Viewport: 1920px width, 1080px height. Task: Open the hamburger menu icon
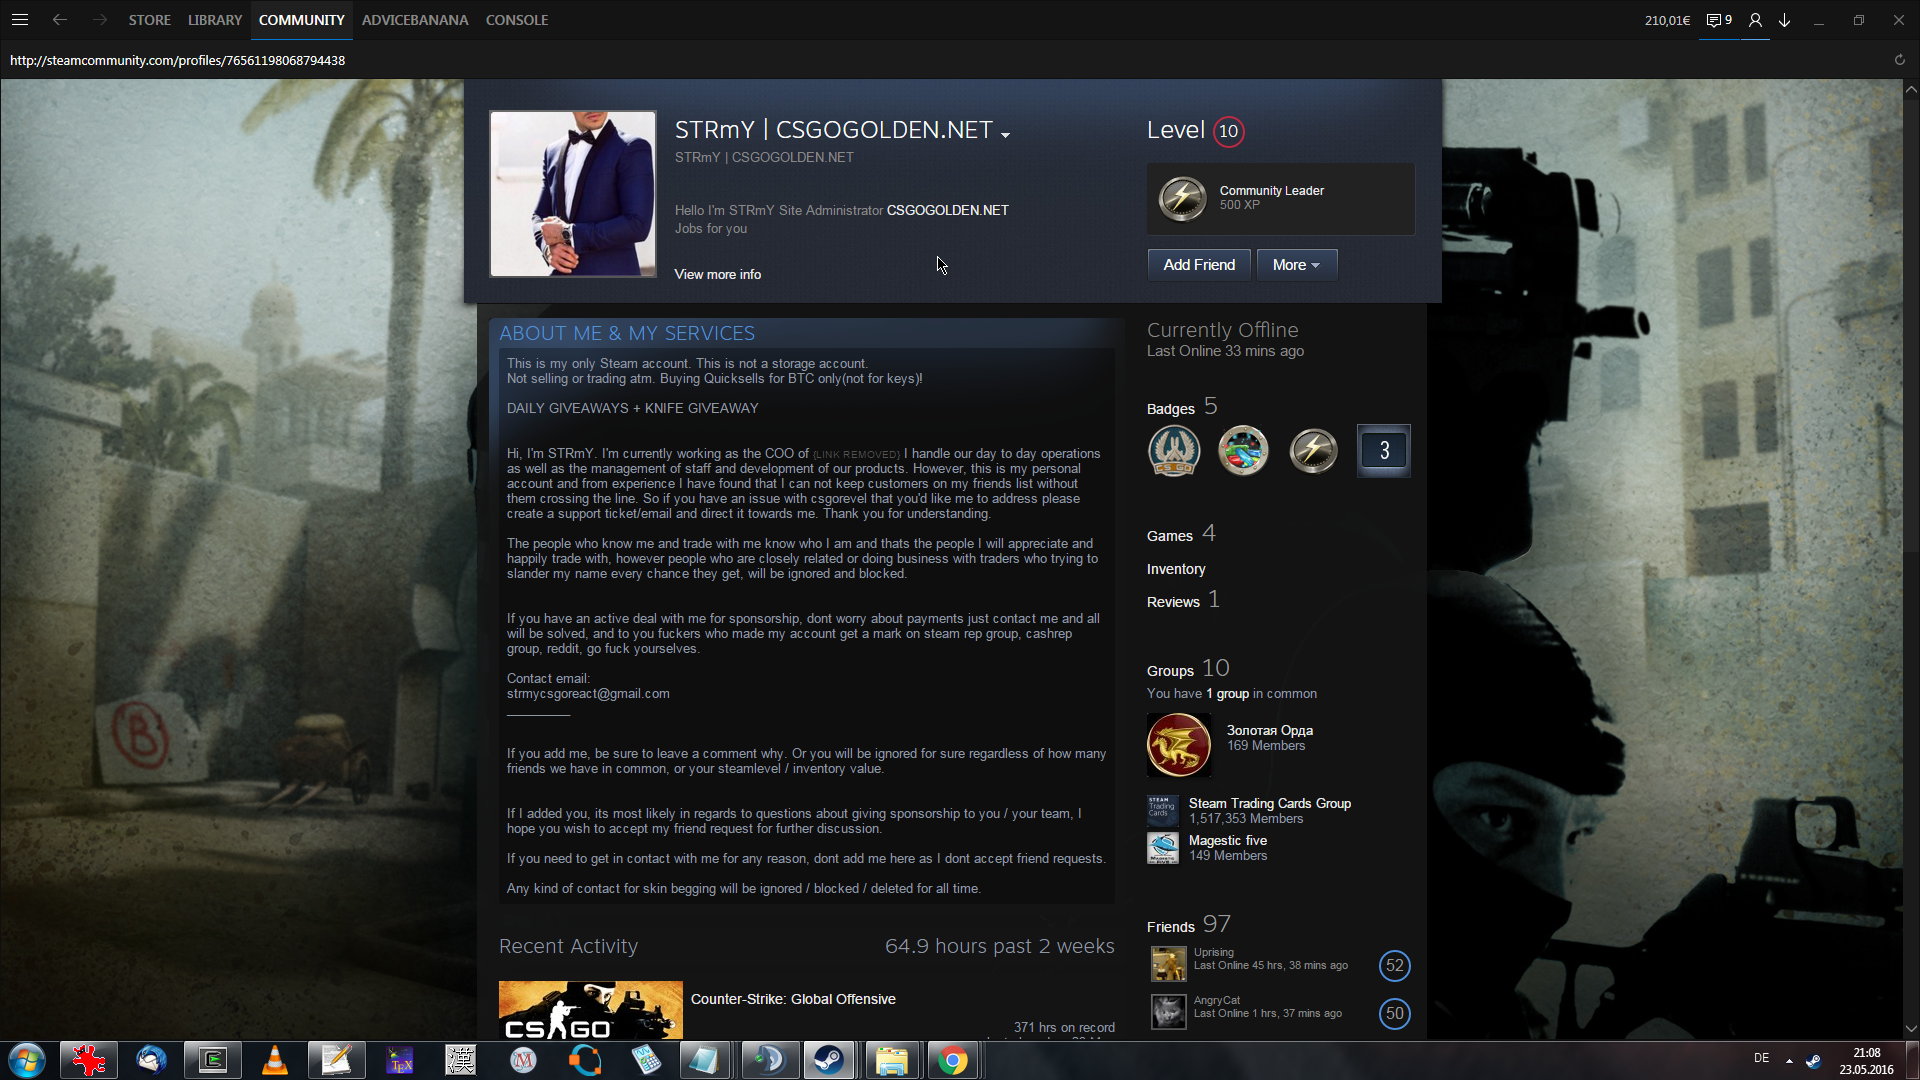[x=20, y=20]
